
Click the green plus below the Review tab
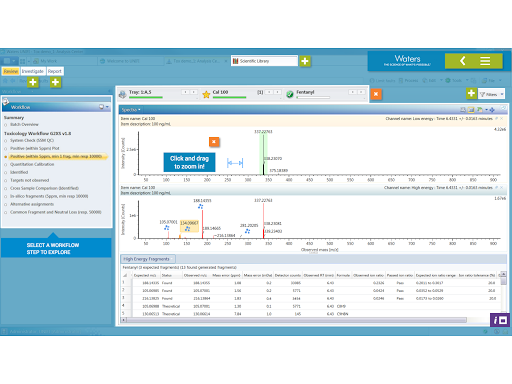tap(33, 82)
